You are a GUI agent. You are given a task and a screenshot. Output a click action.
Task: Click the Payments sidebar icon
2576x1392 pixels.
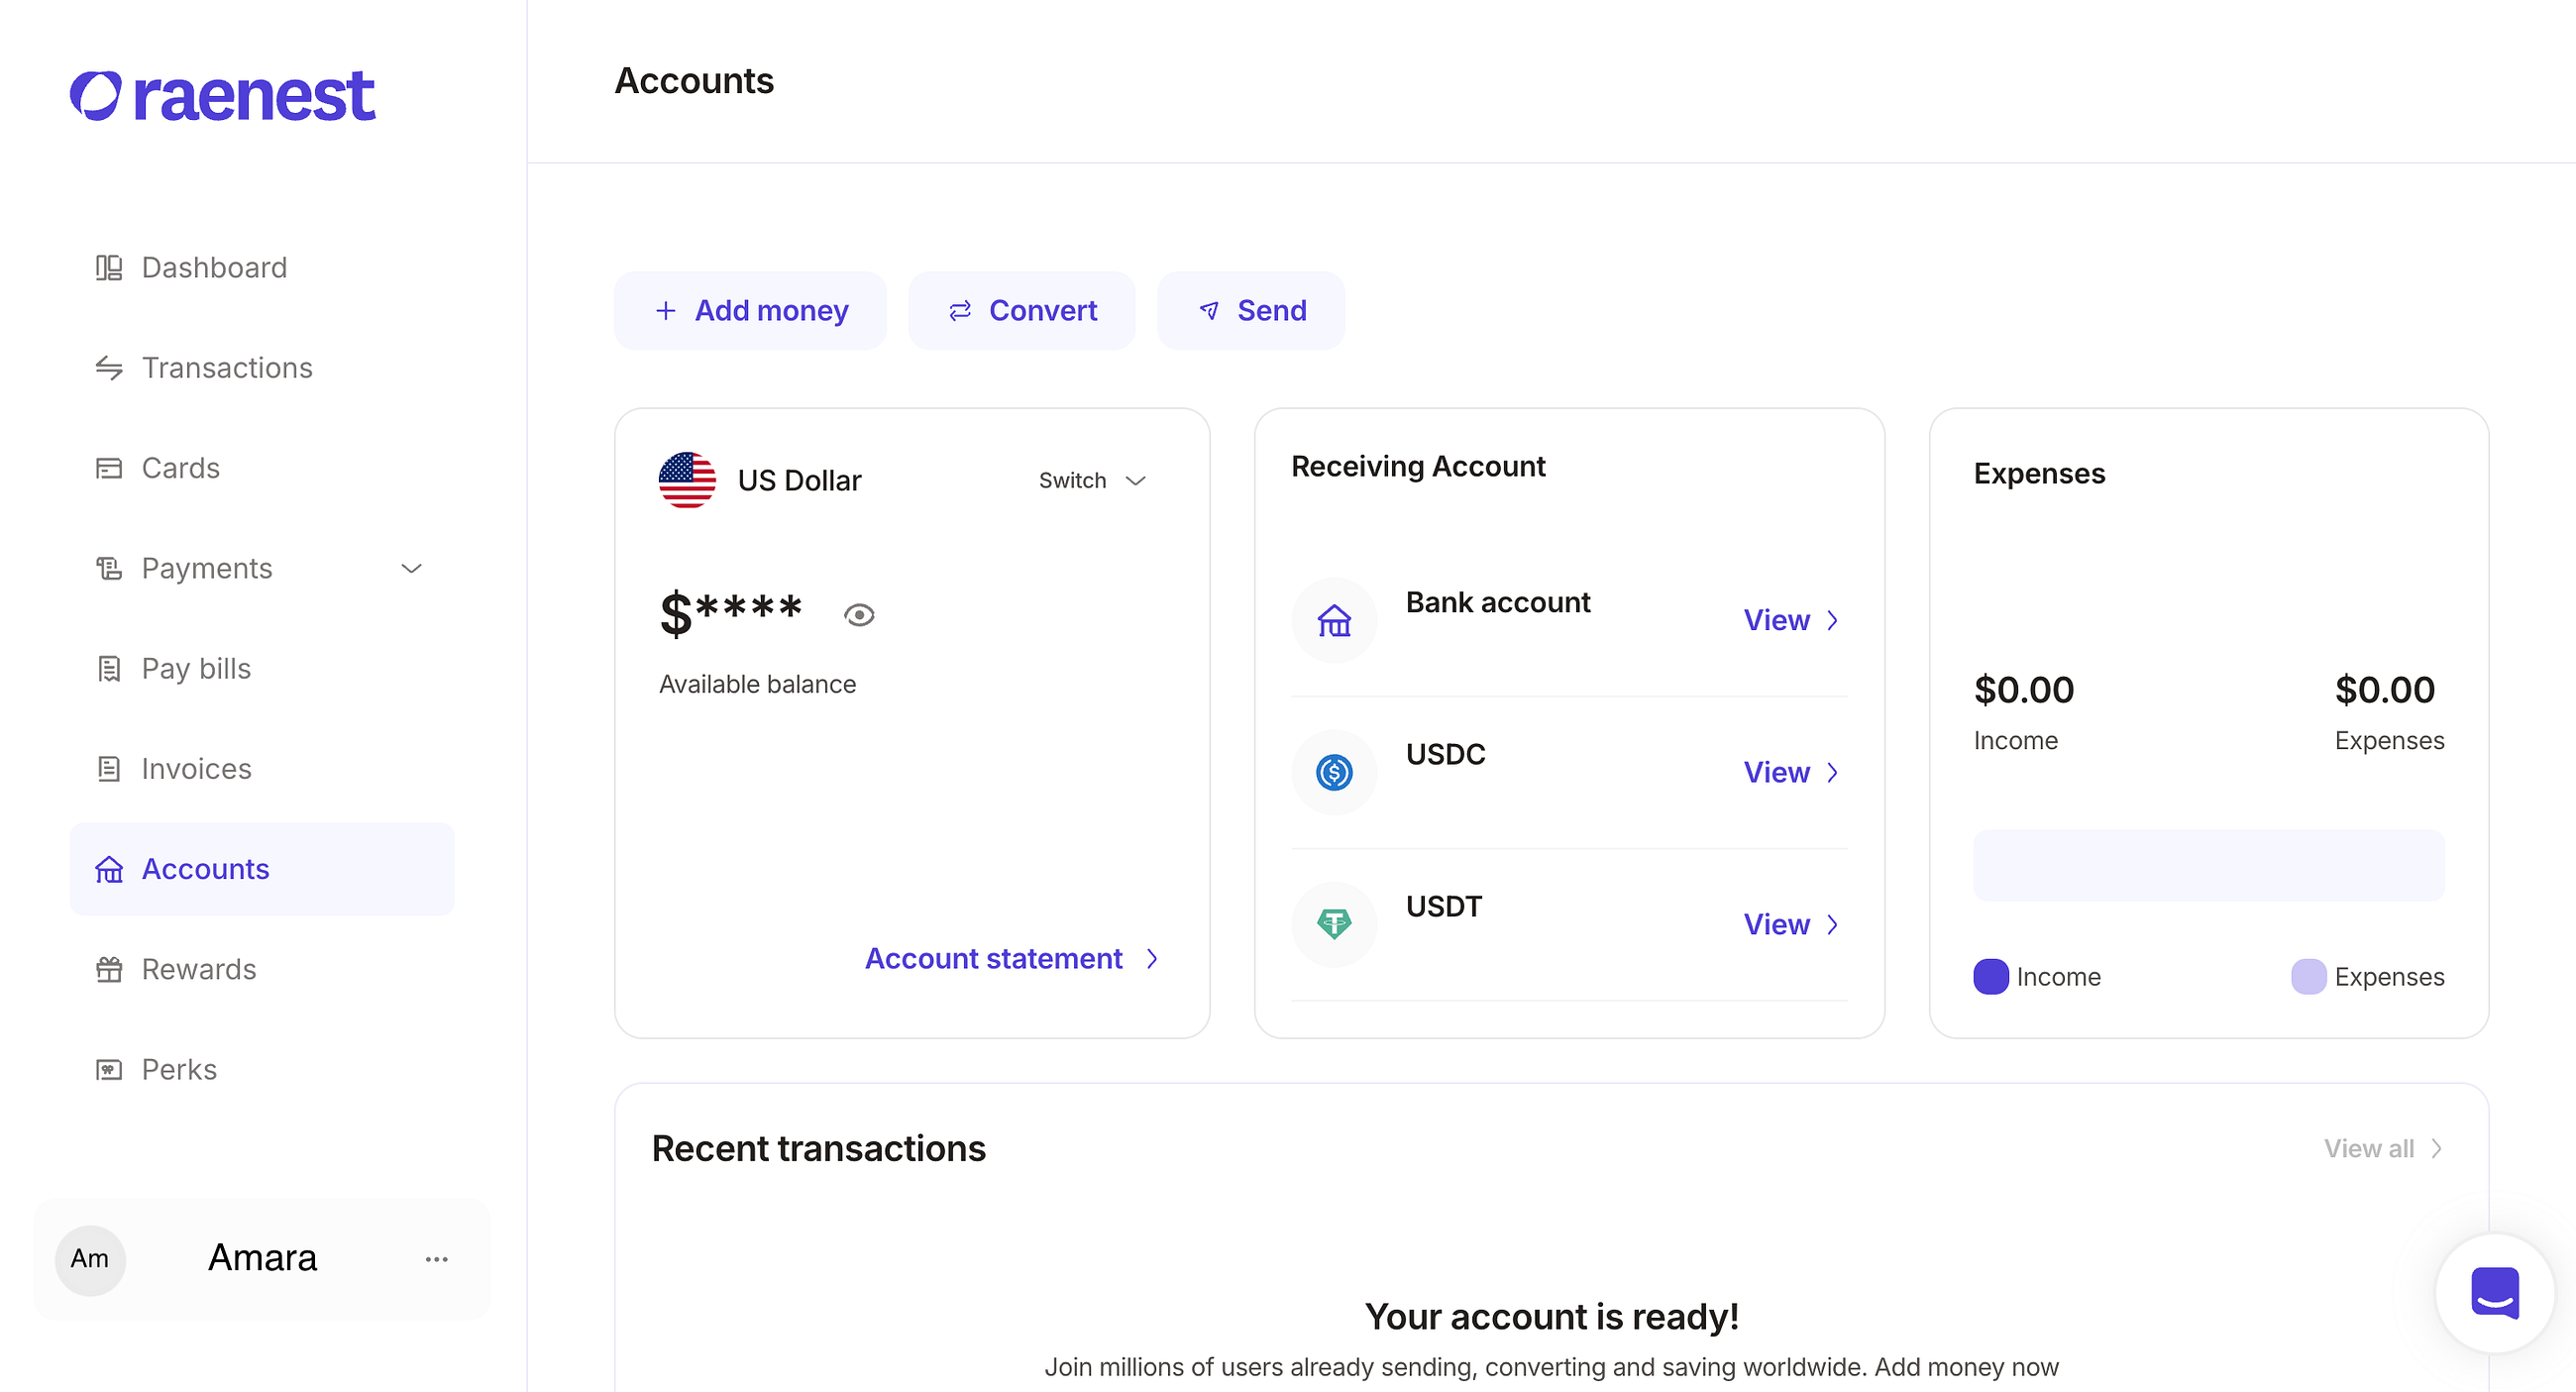[109, 568]
